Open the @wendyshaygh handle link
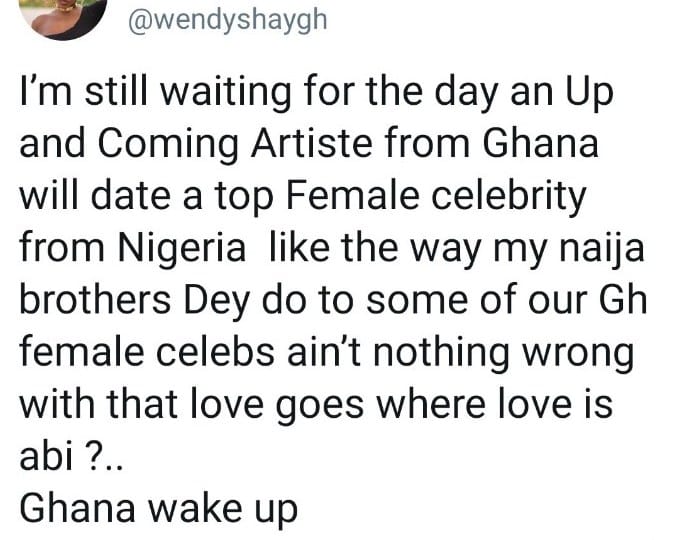This screenshot has height=540, width=675. pos(228,21)
